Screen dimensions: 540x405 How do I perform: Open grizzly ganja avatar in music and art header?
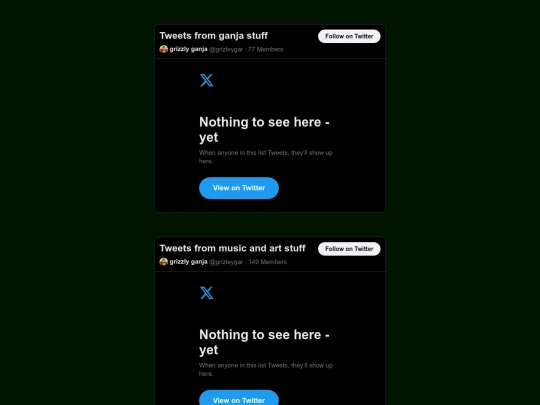[x=164, y=262]
